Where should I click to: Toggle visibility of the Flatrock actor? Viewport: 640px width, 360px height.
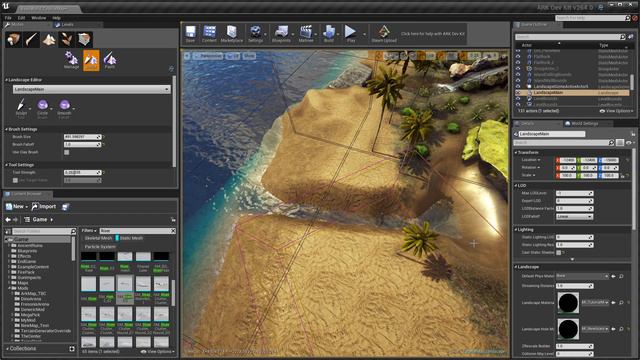tap(518, 57)
